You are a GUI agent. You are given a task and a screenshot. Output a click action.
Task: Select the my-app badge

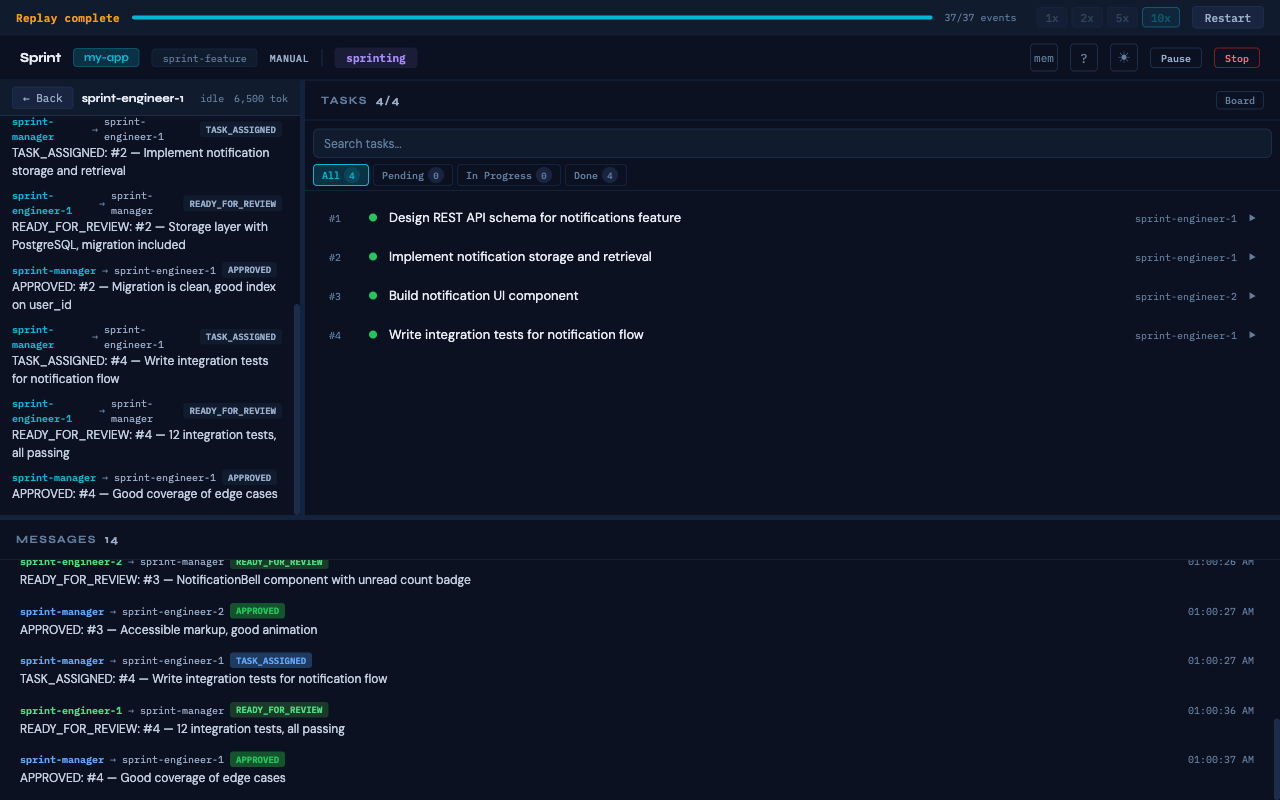coord(106,57)
